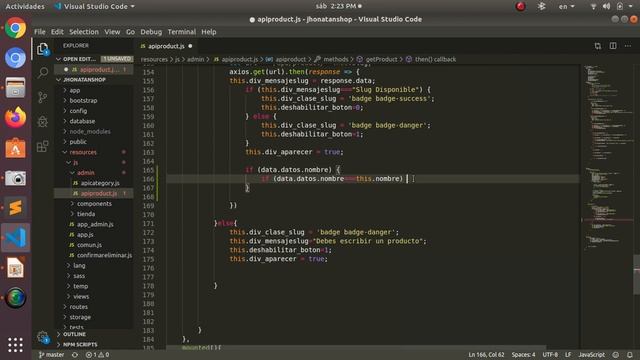The image size is (640, 360).
Task: Show errors and warnings count
Action: [97, 355]
